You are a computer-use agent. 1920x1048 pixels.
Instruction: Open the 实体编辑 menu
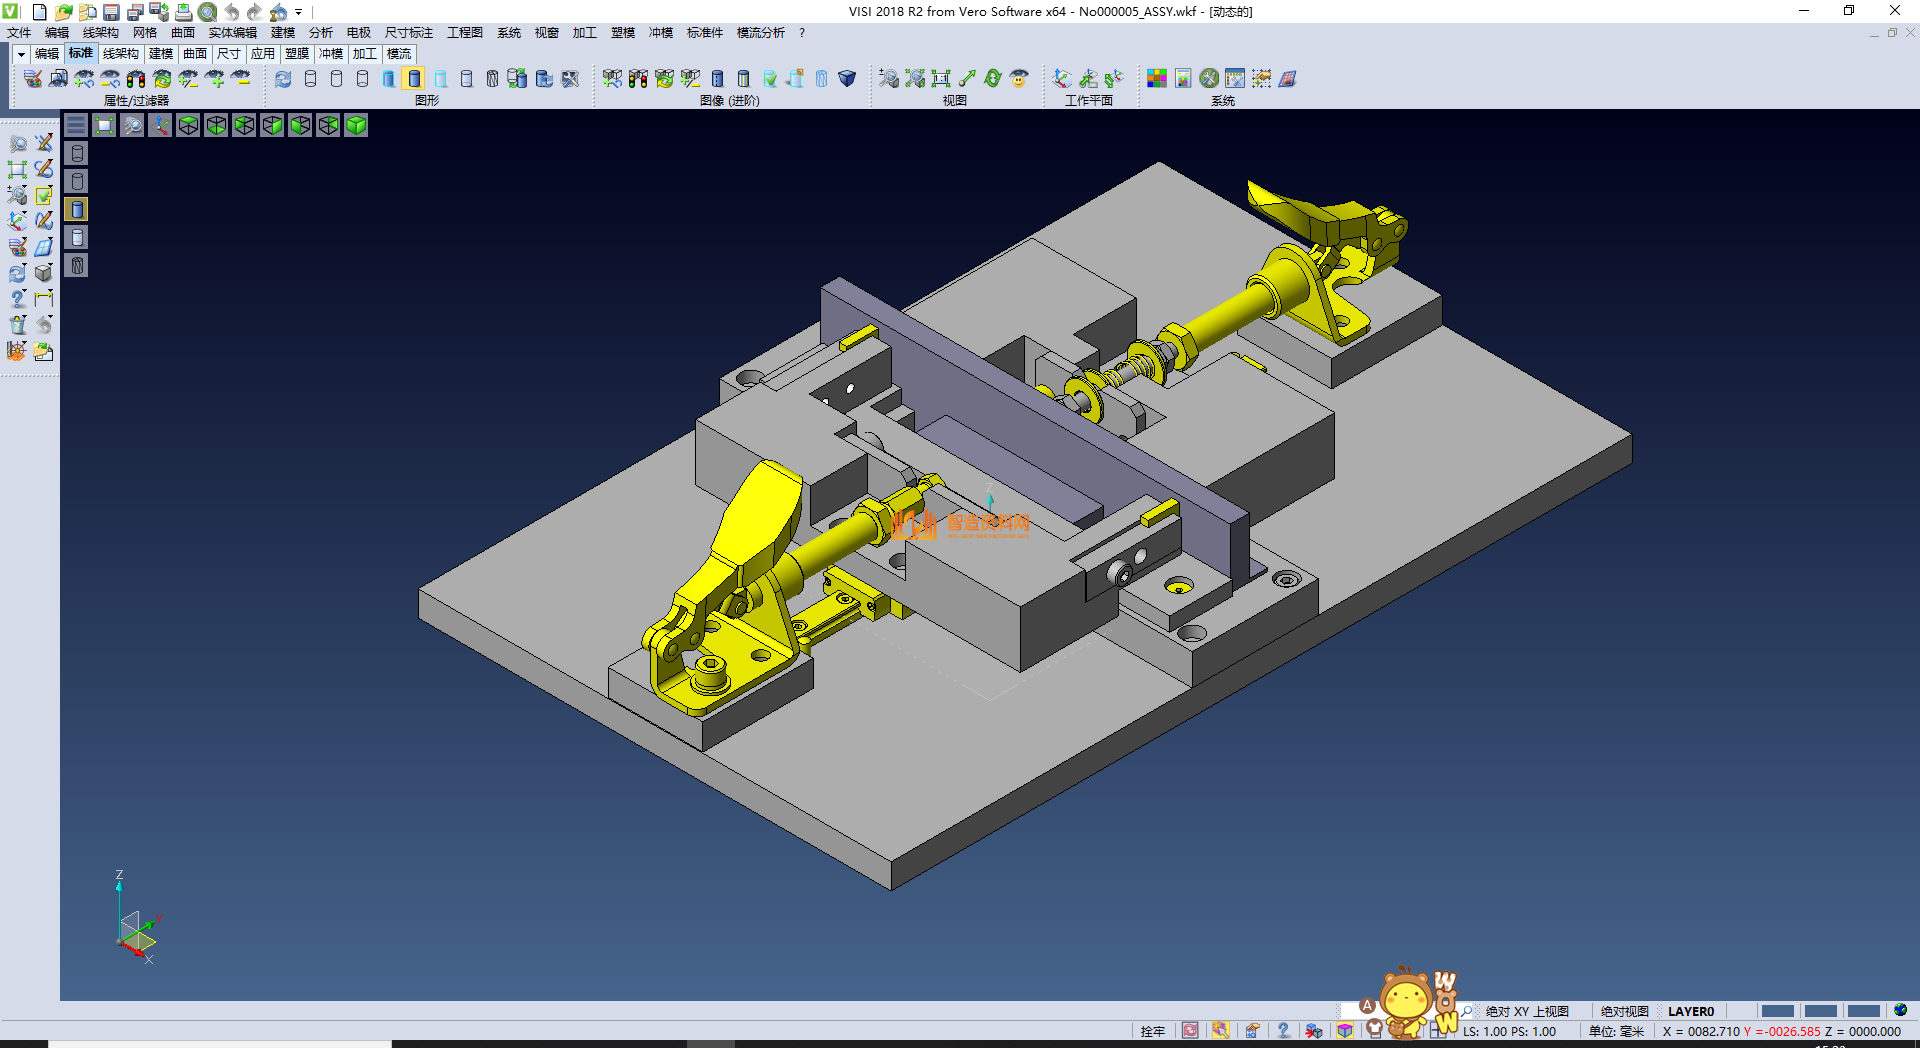click(232, 33)
